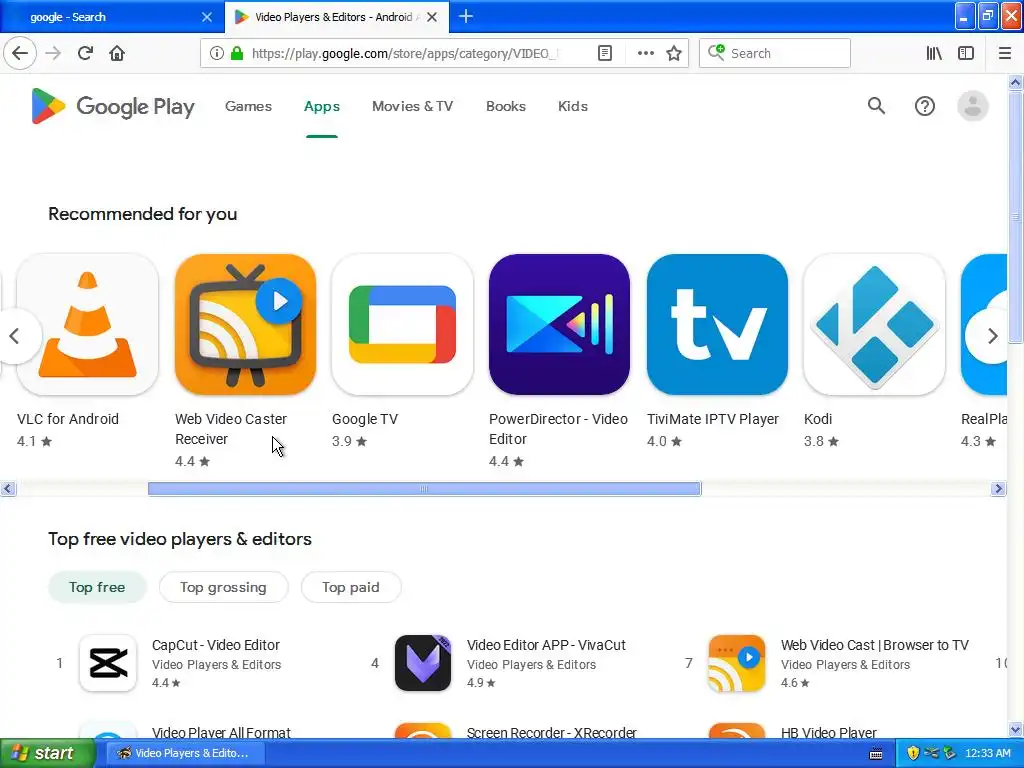
Task: Open the Firefox library icon
Action: 934,53
